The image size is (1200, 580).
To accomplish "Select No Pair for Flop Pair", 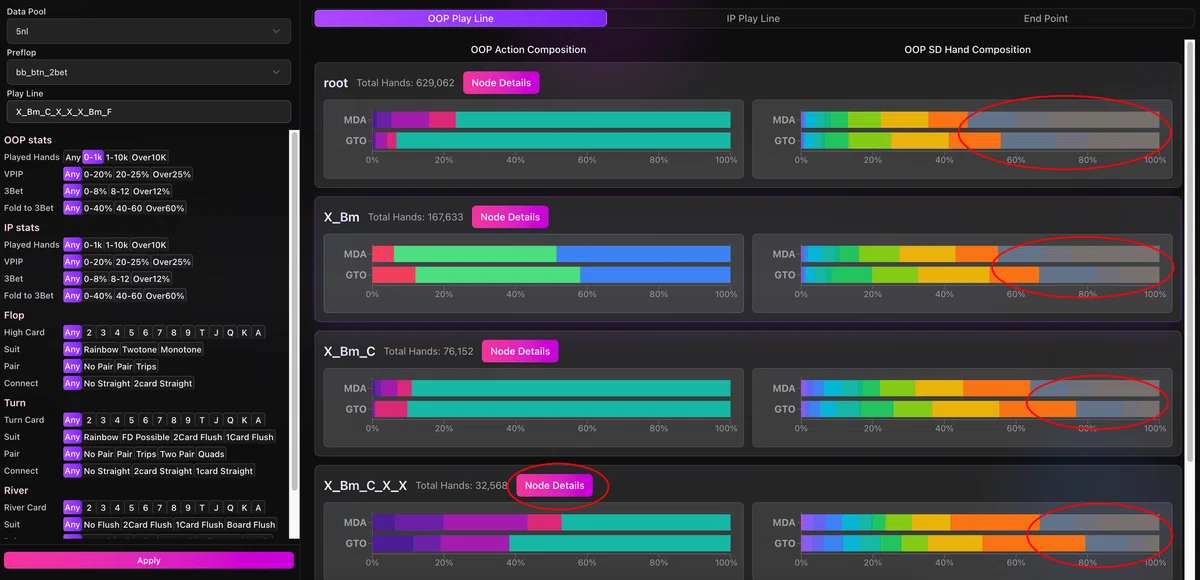I will click(x=99, y=367).
